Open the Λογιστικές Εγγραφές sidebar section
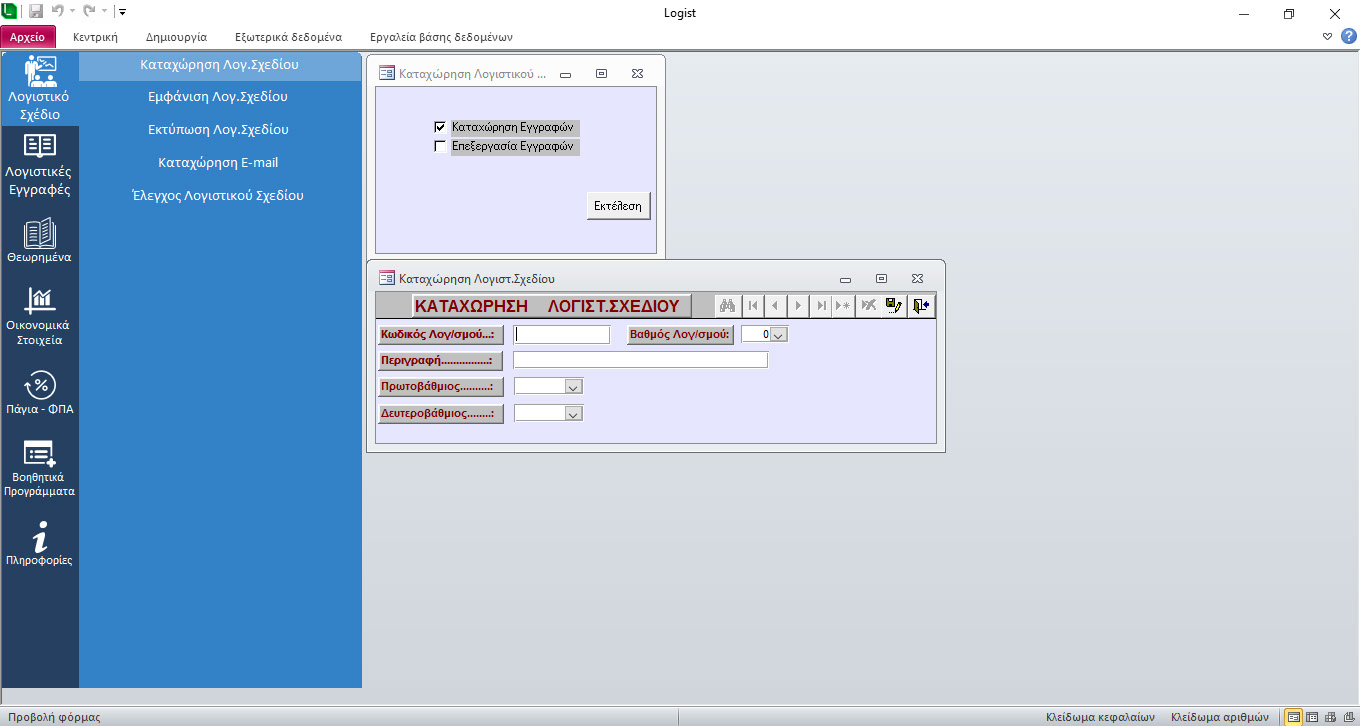Screen dimensions: 1360x726 point(39,163)
